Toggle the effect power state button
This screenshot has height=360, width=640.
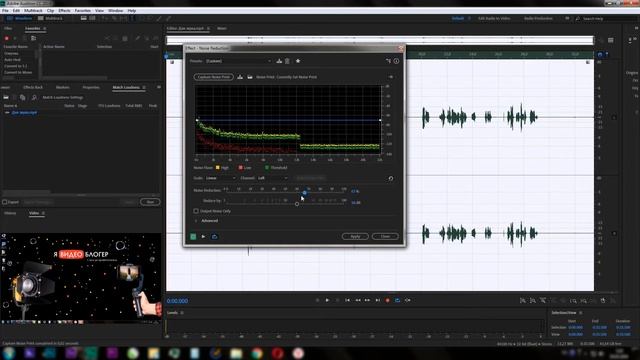pos(193,236)
